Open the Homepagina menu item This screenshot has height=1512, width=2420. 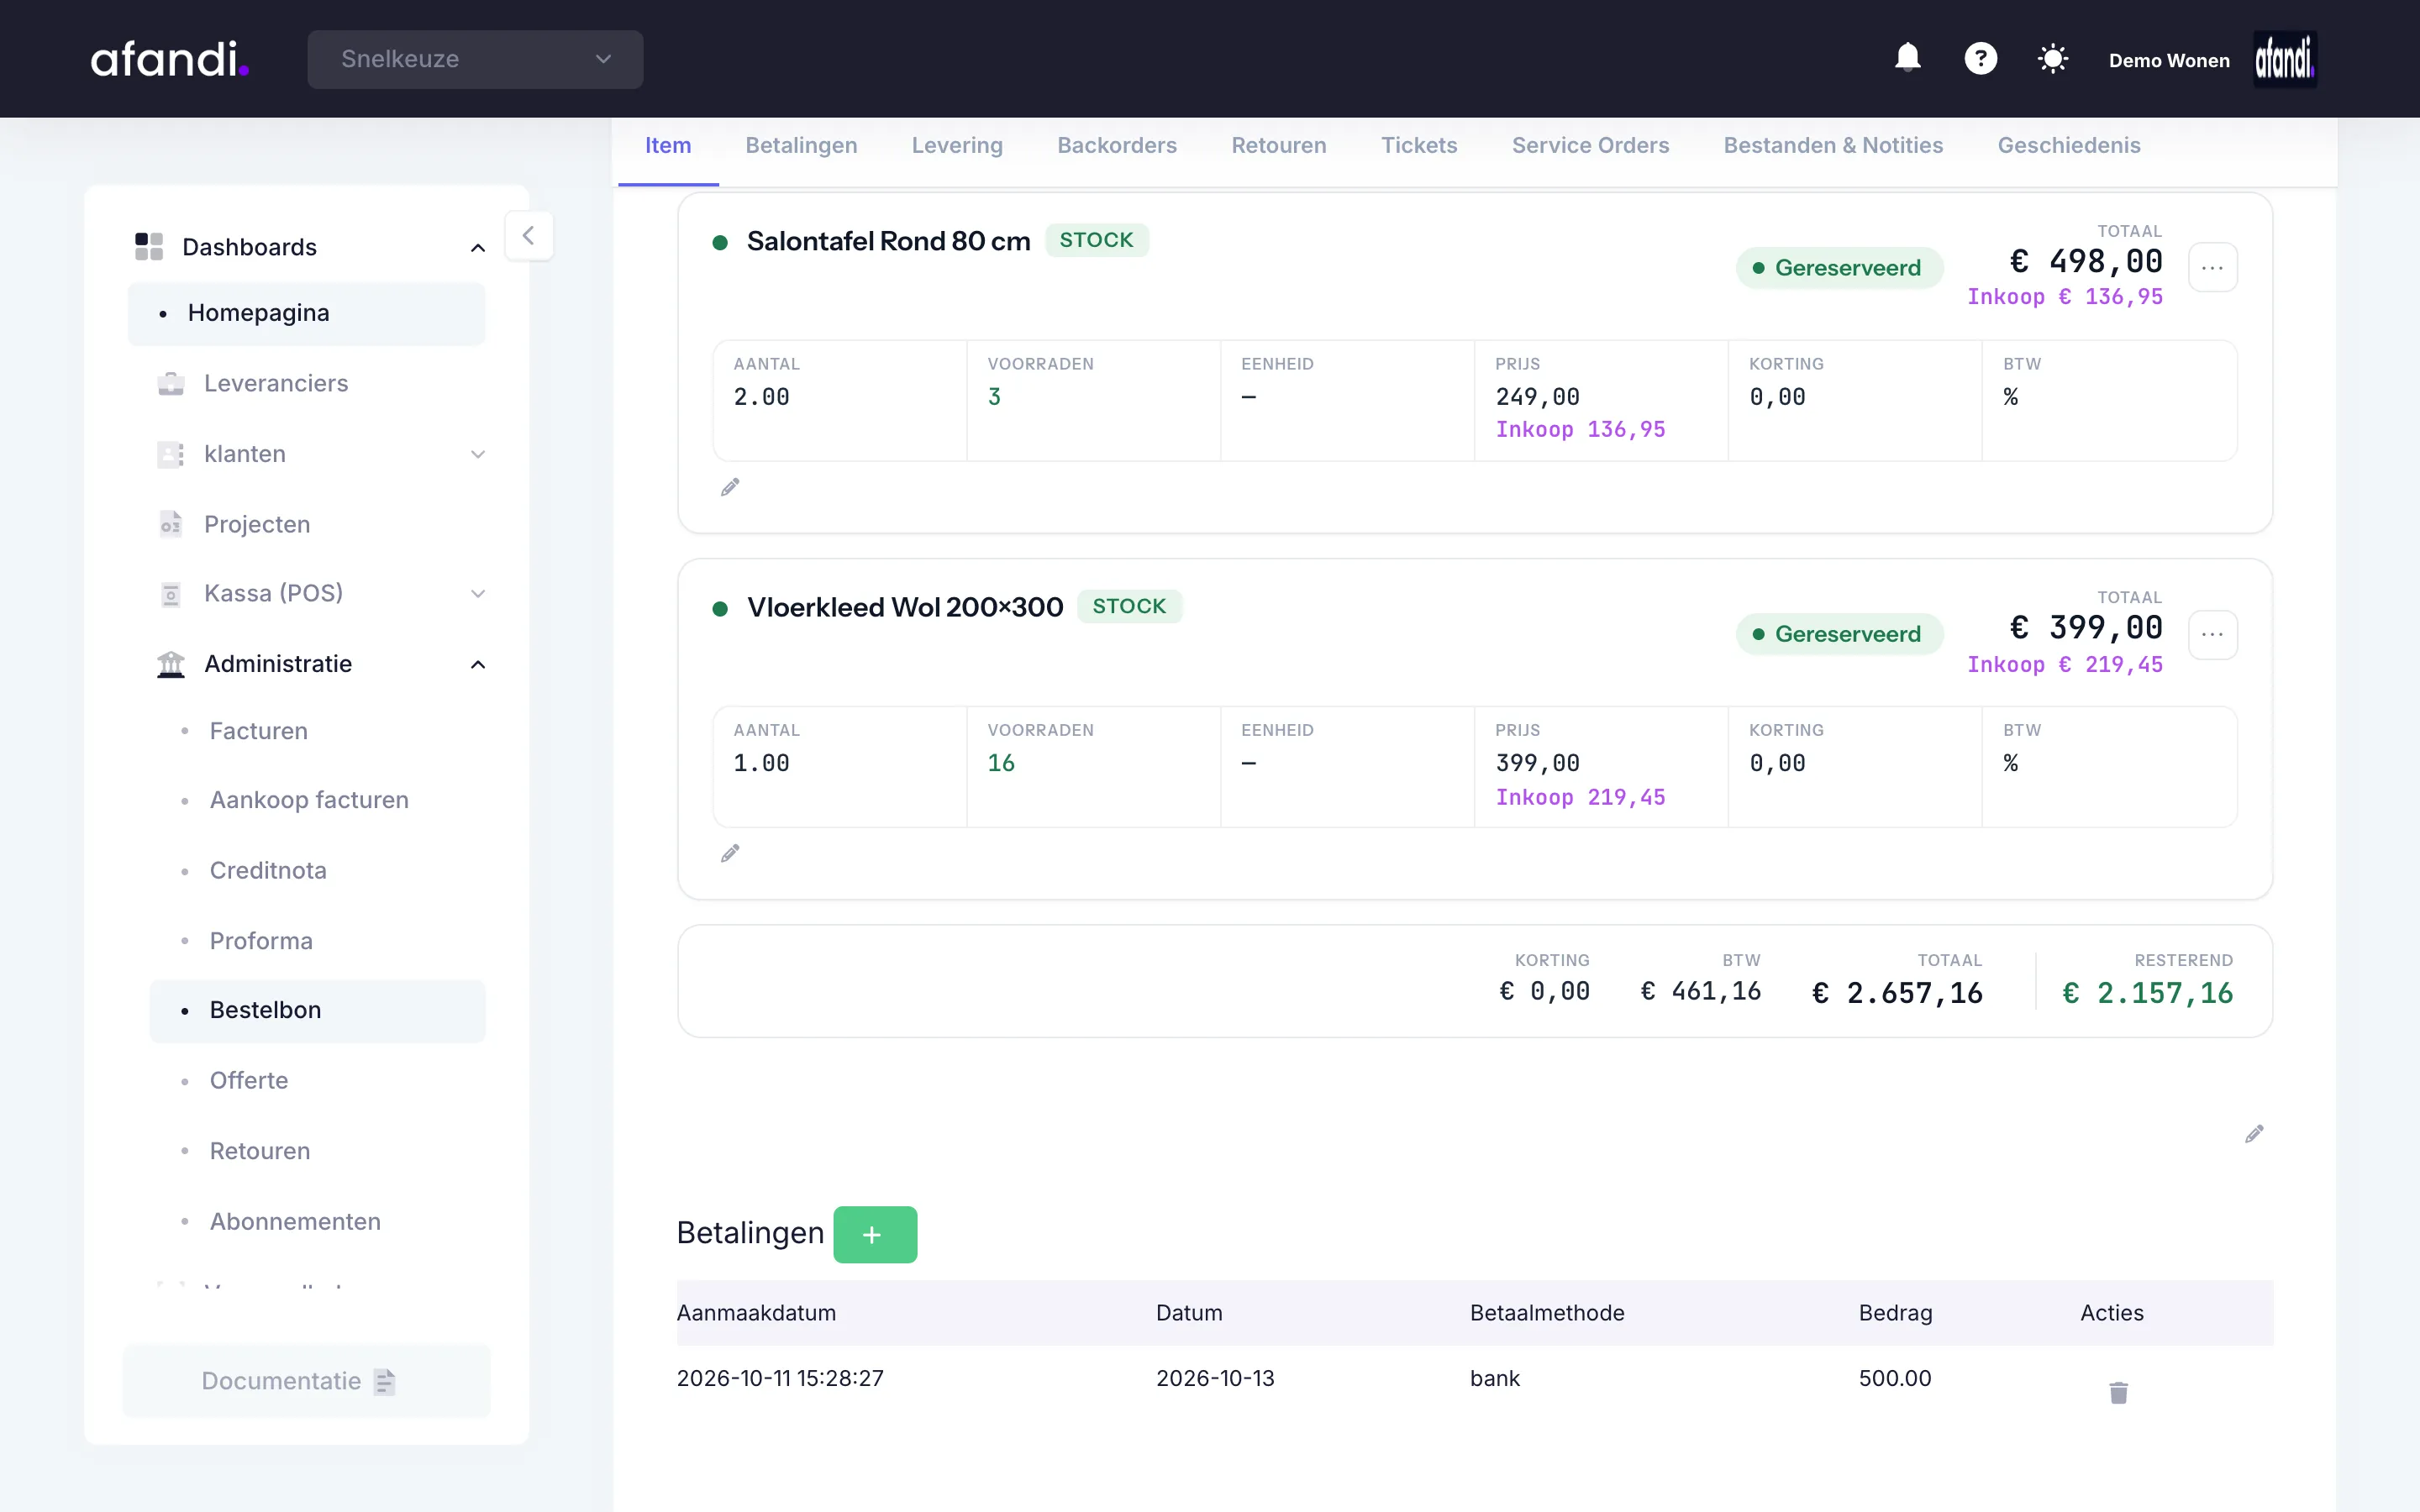(306, 313)
